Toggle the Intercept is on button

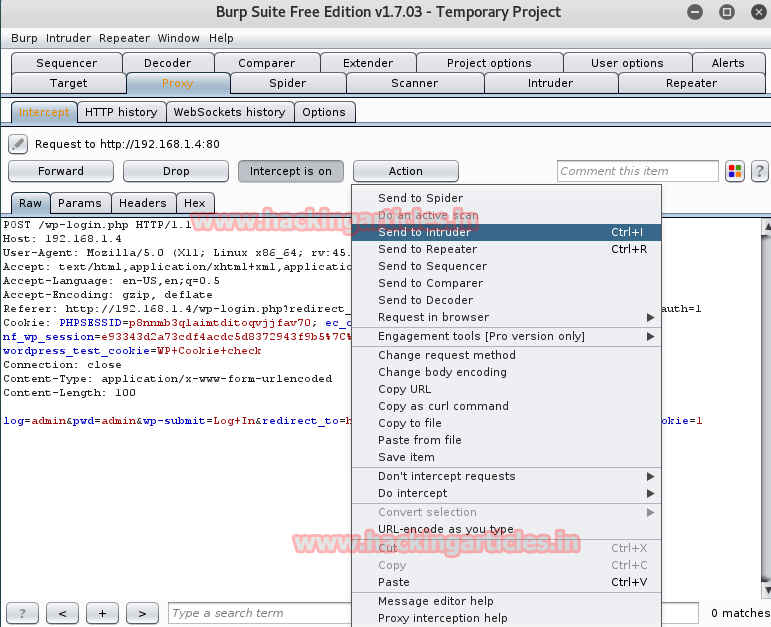coord(291,171)
